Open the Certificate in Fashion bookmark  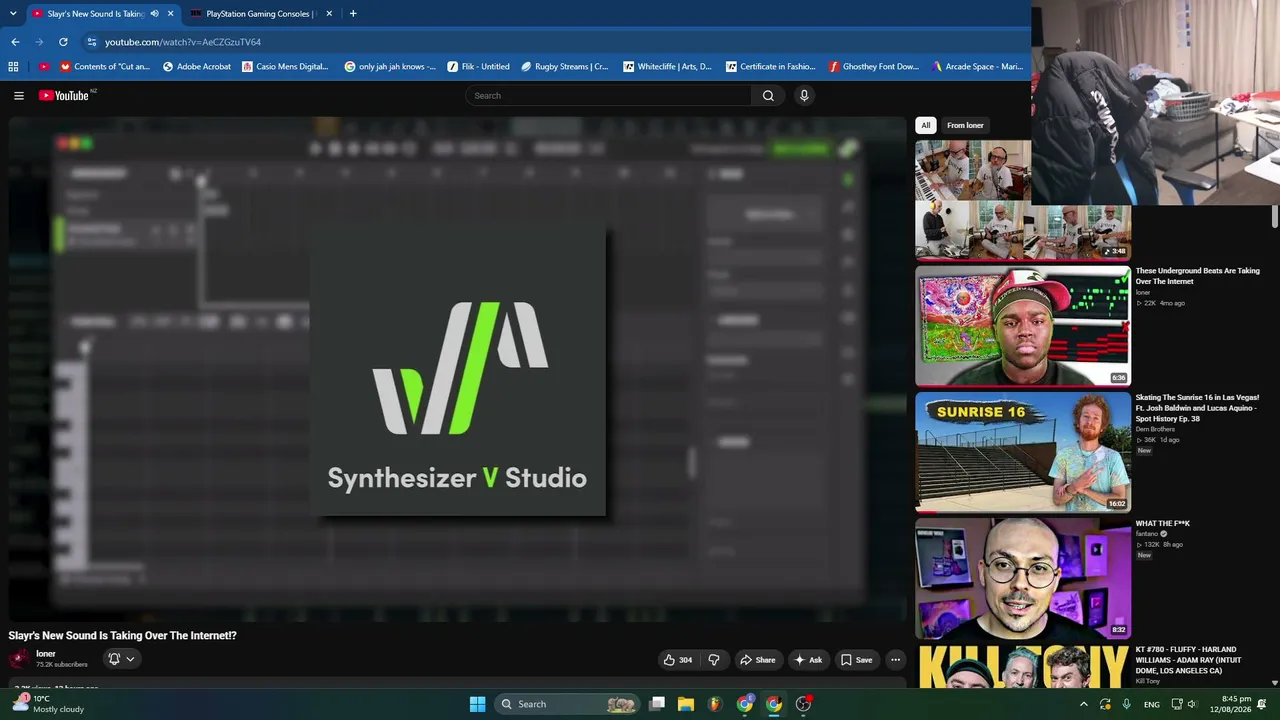771,67
